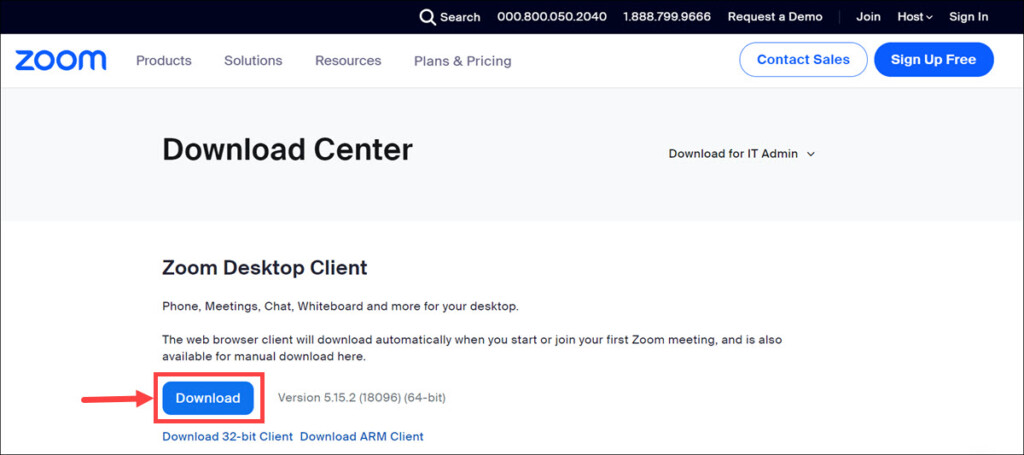Click Request a Demo
Screen dimensions: 1024x455
775,17
